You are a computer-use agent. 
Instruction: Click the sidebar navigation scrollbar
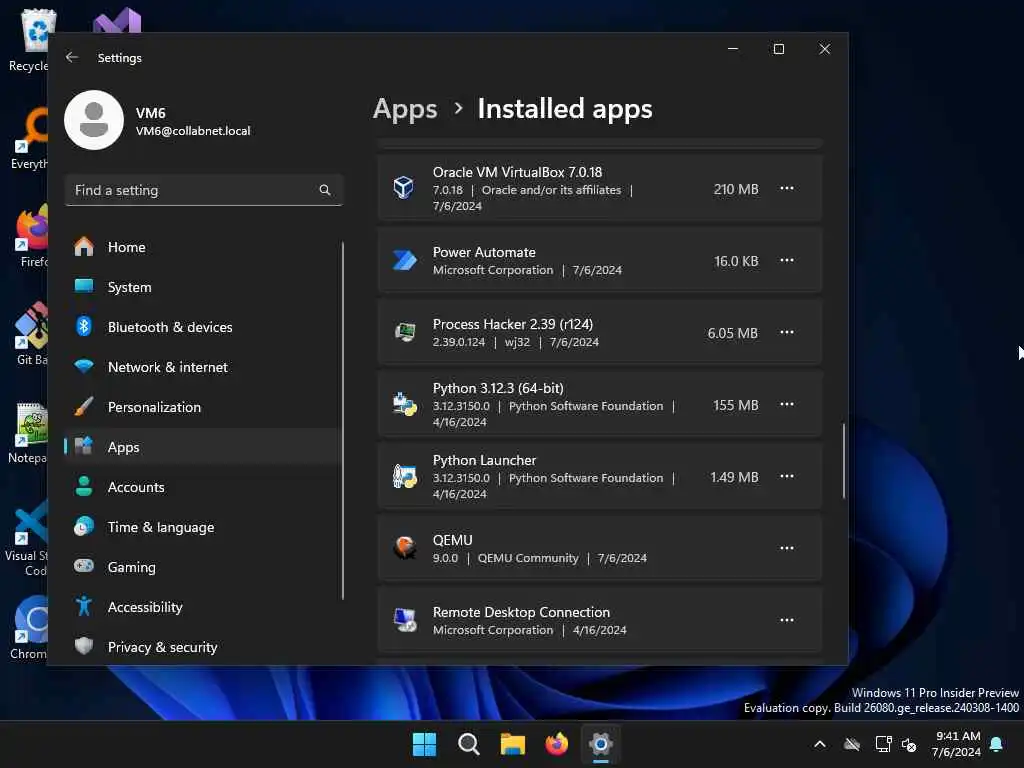tap(342, 421)
